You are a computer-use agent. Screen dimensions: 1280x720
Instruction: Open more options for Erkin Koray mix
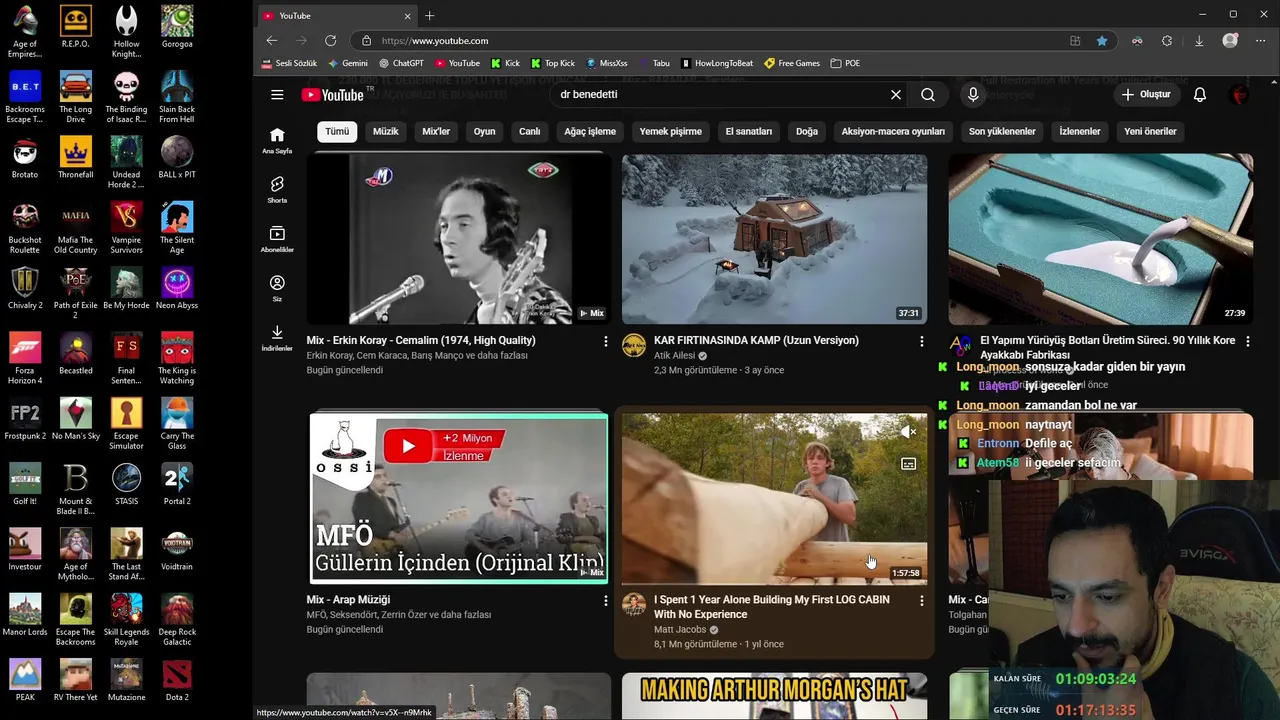[x=605, y=342]
